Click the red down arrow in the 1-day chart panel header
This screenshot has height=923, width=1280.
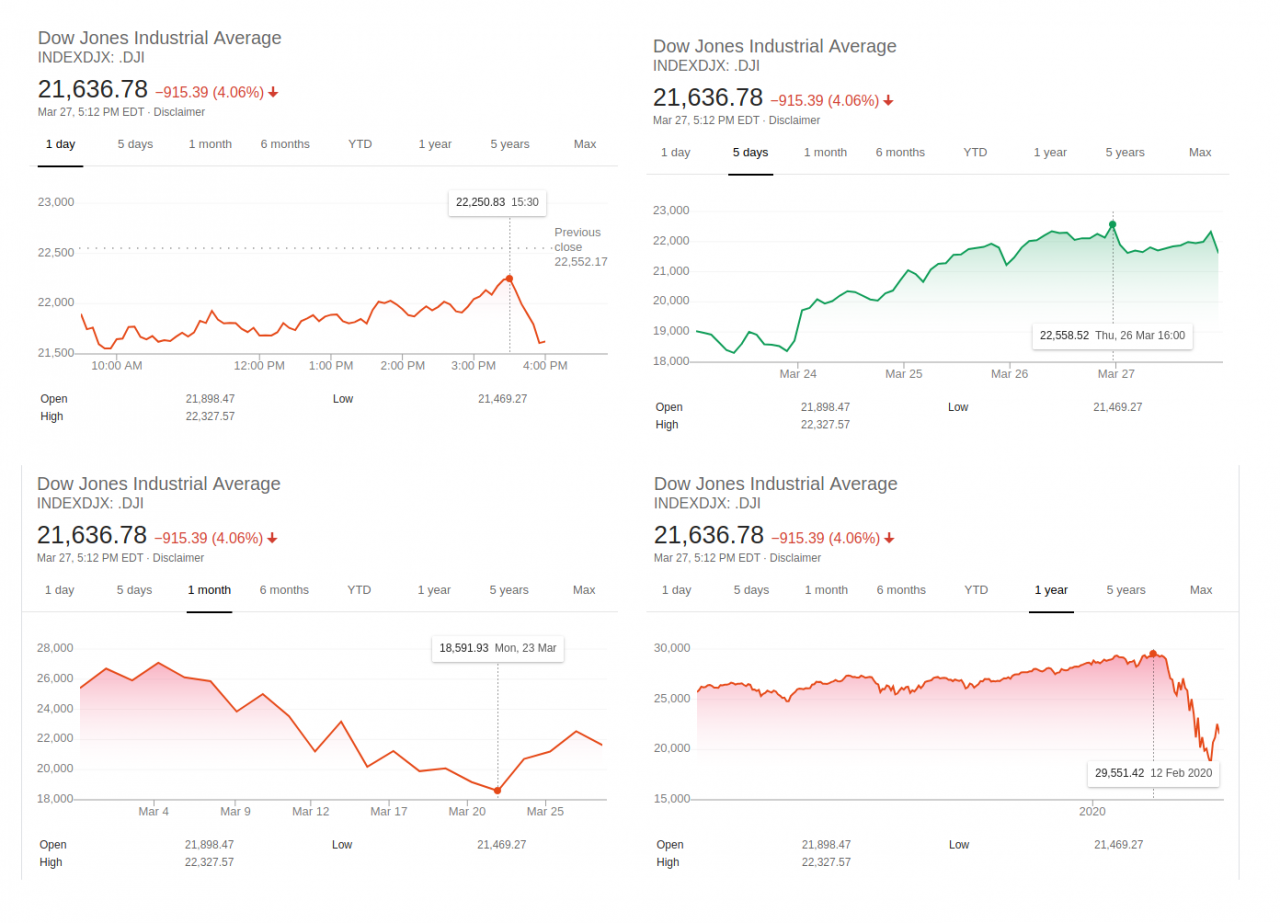coord(273,92)
